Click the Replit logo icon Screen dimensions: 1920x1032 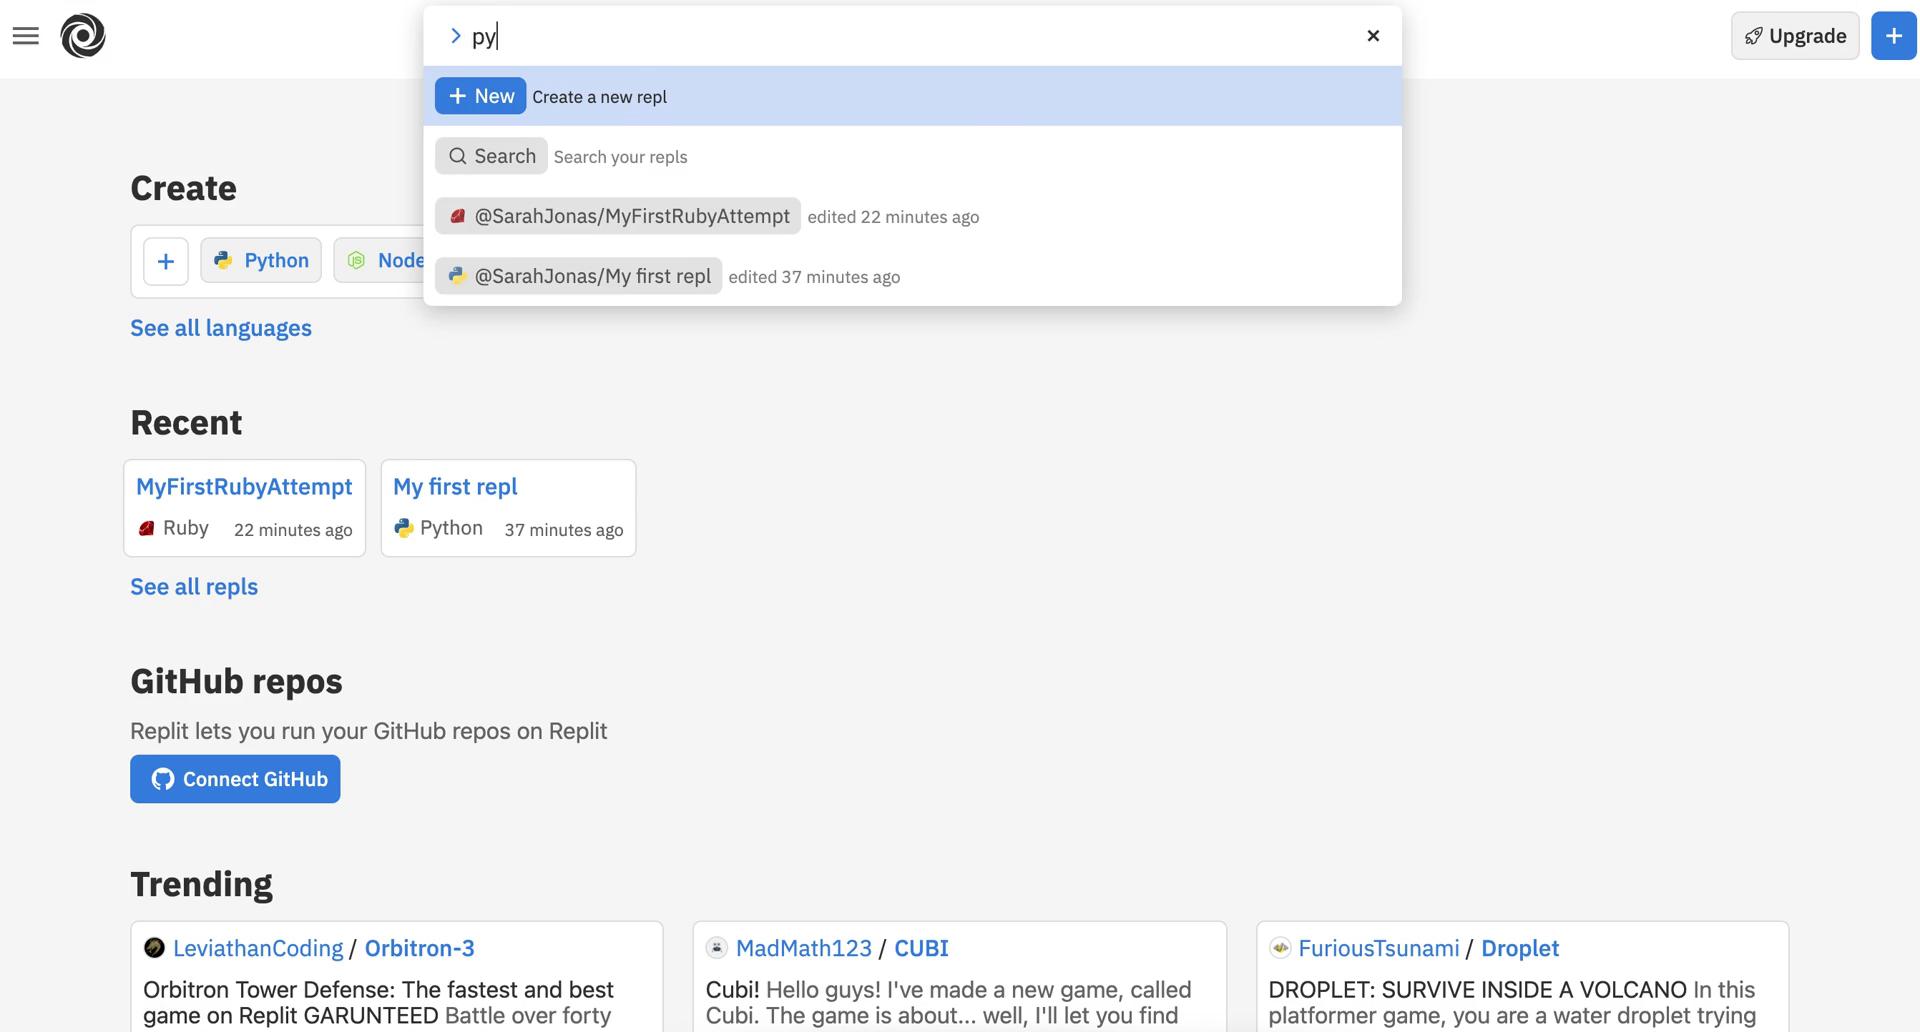pos(84,35)
